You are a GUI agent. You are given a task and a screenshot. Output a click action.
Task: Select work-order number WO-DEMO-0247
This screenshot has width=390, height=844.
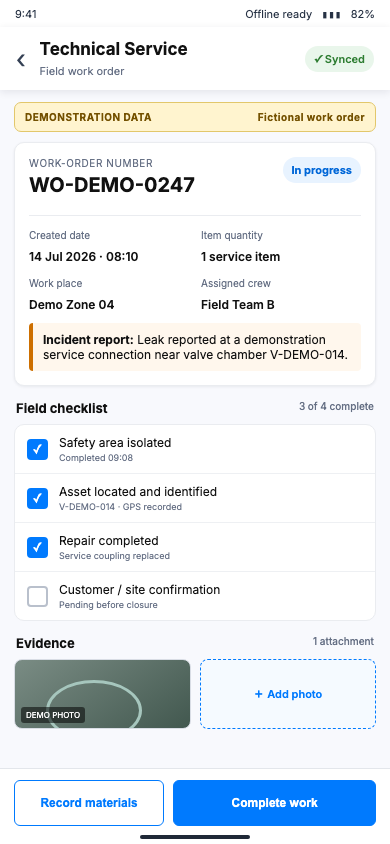click(x=112, y=185)
